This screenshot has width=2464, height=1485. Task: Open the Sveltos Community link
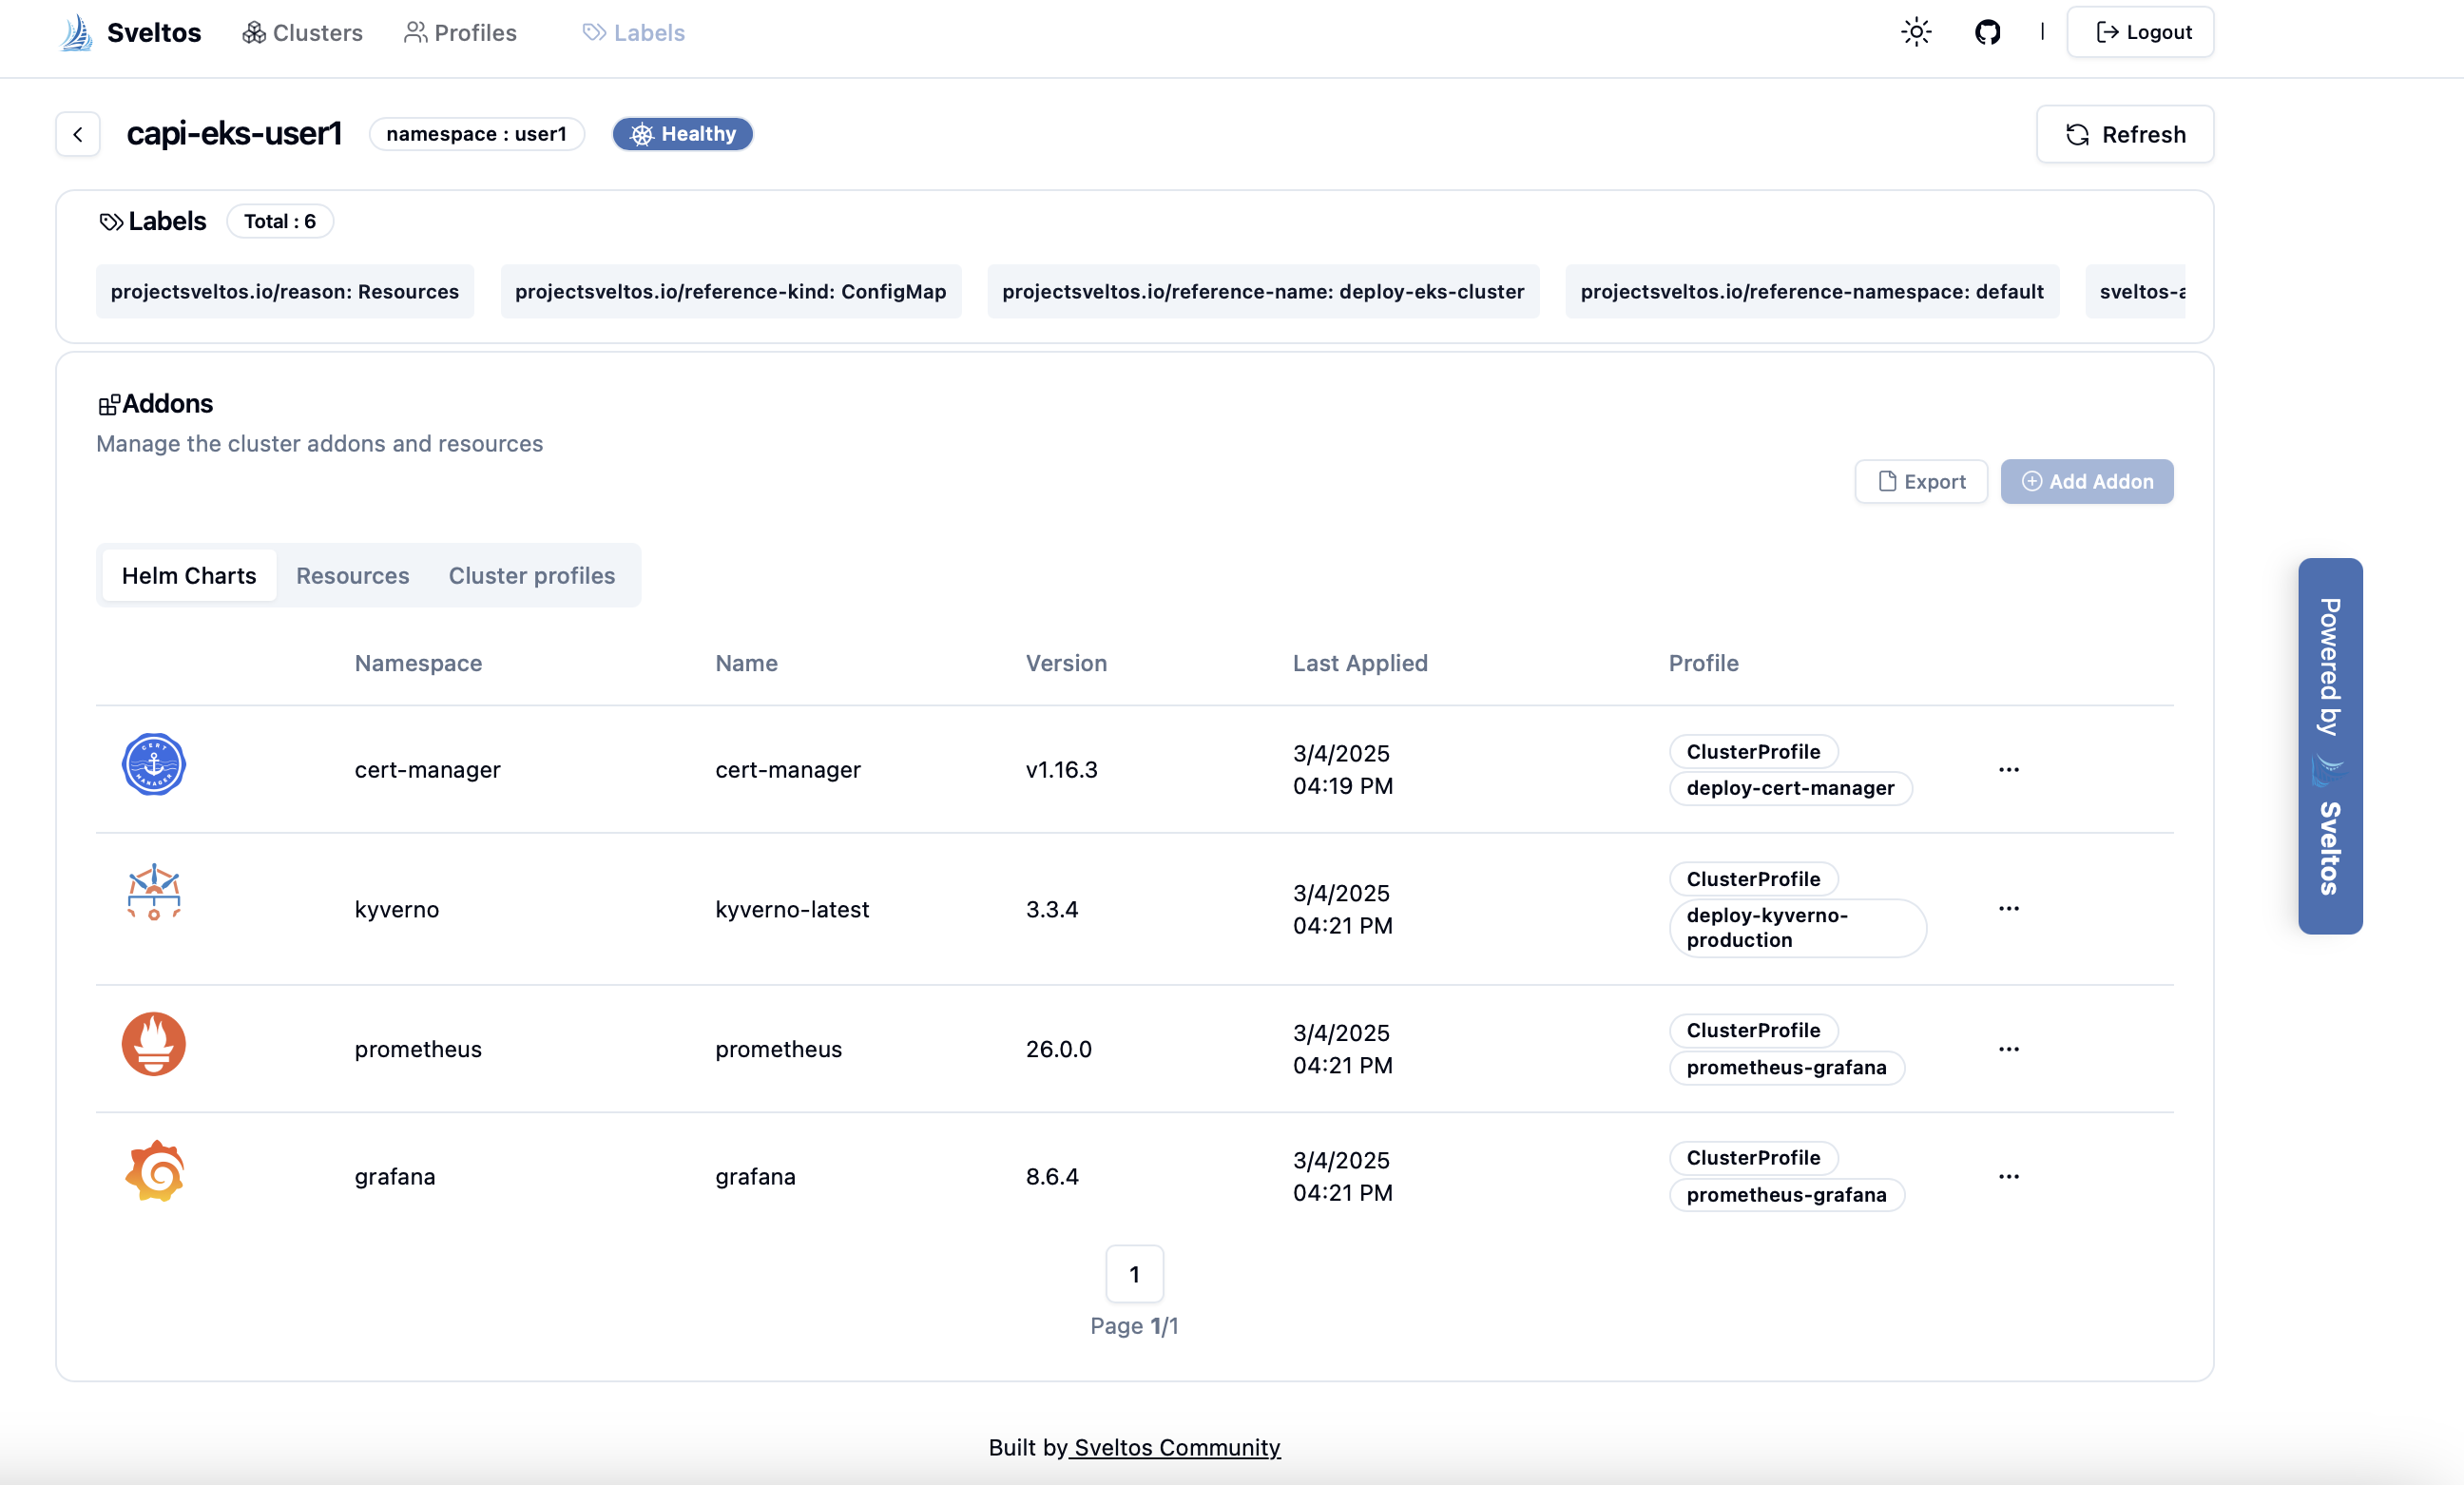click(1176, 1447)
